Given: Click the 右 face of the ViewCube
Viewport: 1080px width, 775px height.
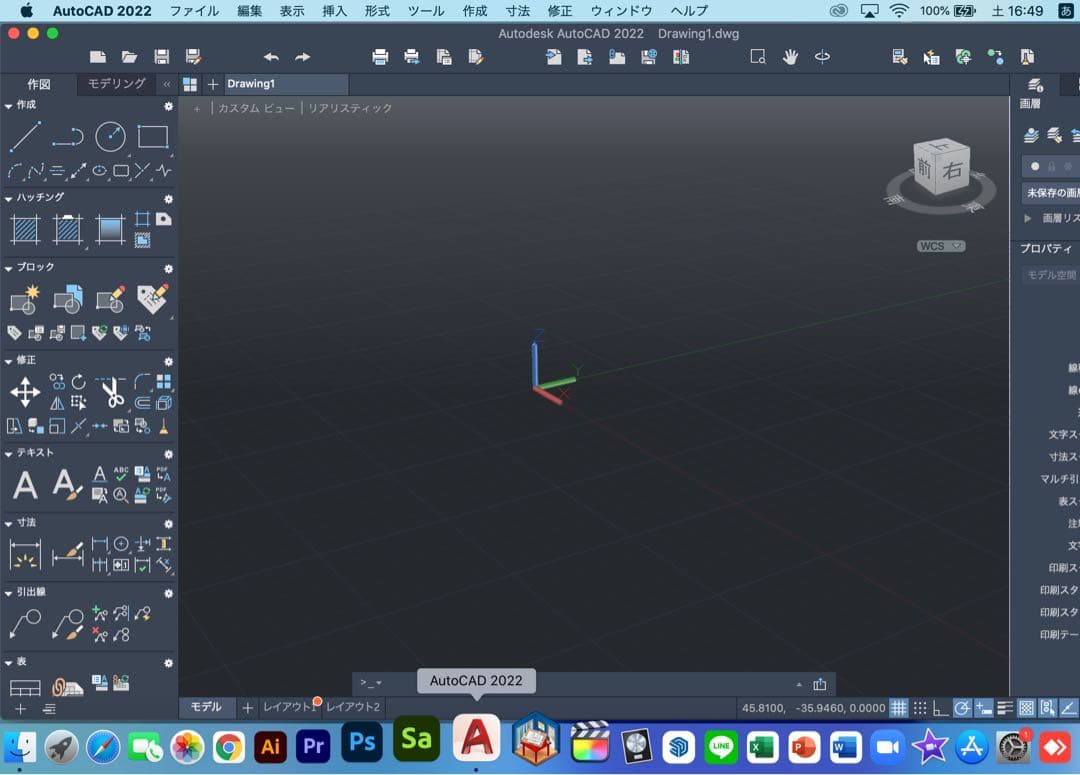Looking at the screenshot, I should 953,170.
